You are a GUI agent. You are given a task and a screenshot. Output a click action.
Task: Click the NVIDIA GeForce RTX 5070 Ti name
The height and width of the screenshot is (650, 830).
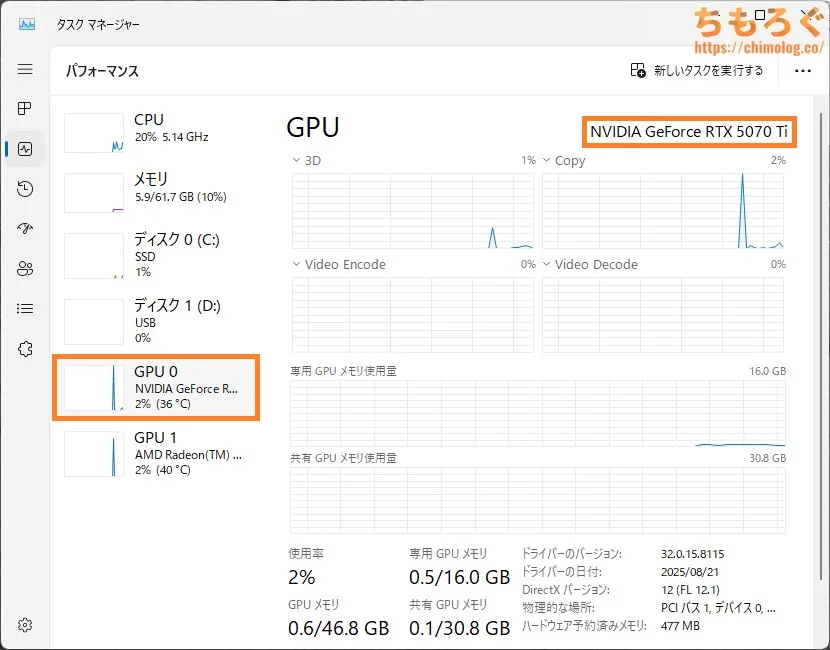point(689,131)
